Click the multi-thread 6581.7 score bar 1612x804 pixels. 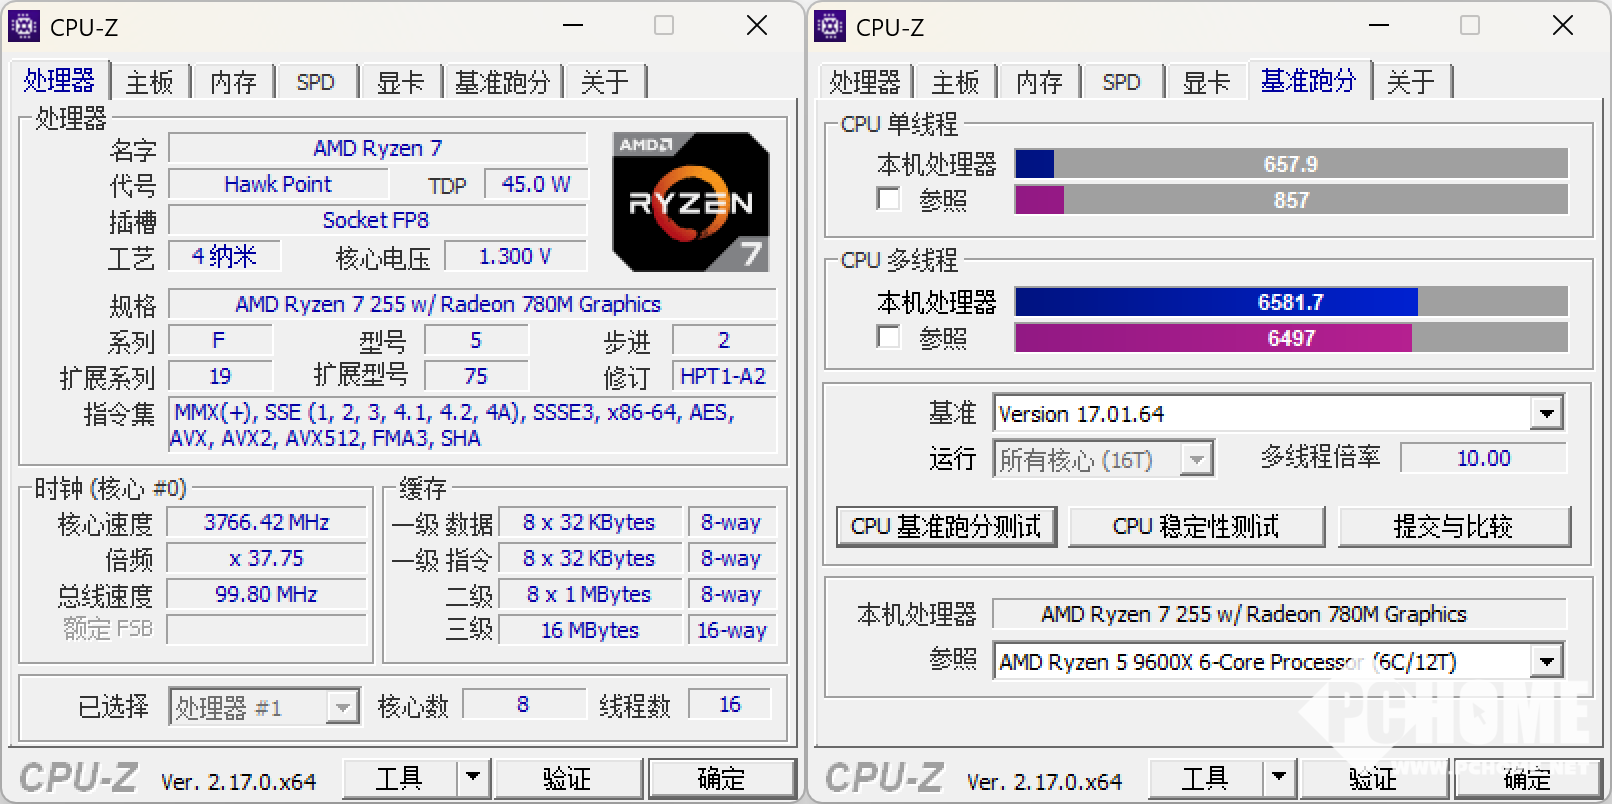pyautogui.click(x=1290, y=302)
